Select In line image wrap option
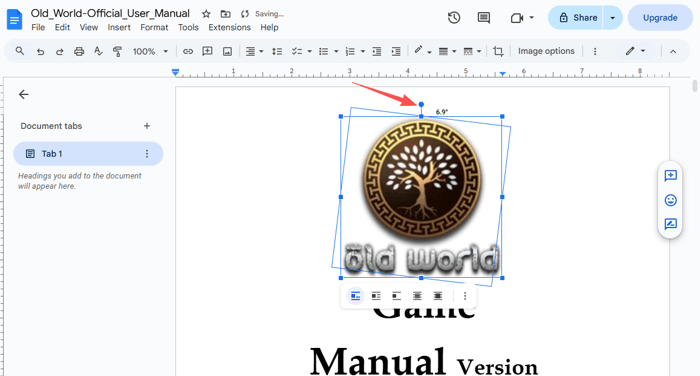 click(x=355, y=296)
